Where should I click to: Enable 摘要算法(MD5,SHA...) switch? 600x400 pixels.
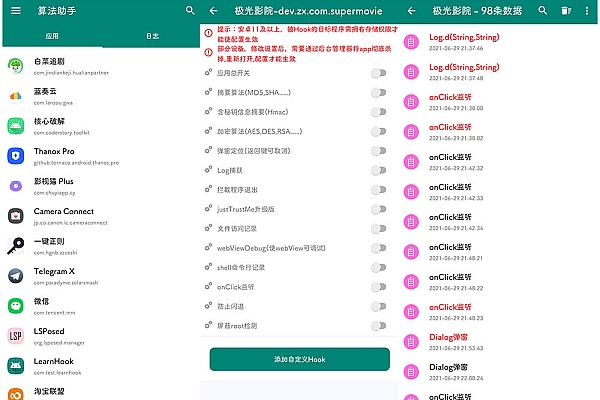tap(379, 92)
